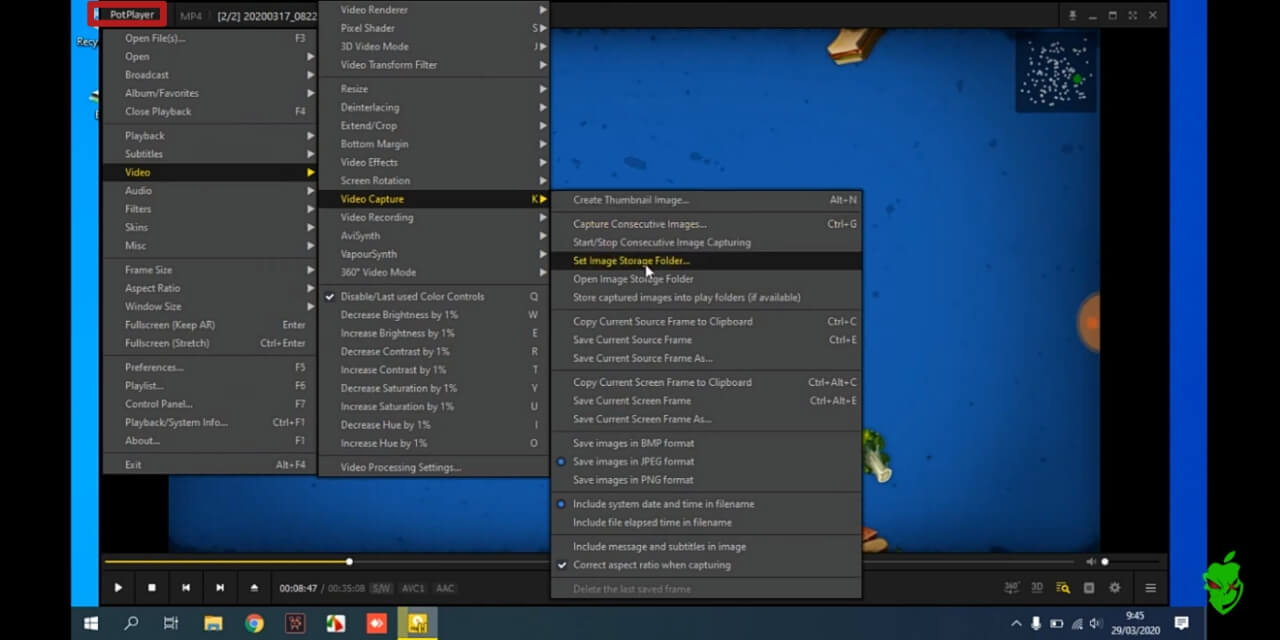Toggle the S/W decoder indicator
The image size is (1280, 640).
coord(381,588)
